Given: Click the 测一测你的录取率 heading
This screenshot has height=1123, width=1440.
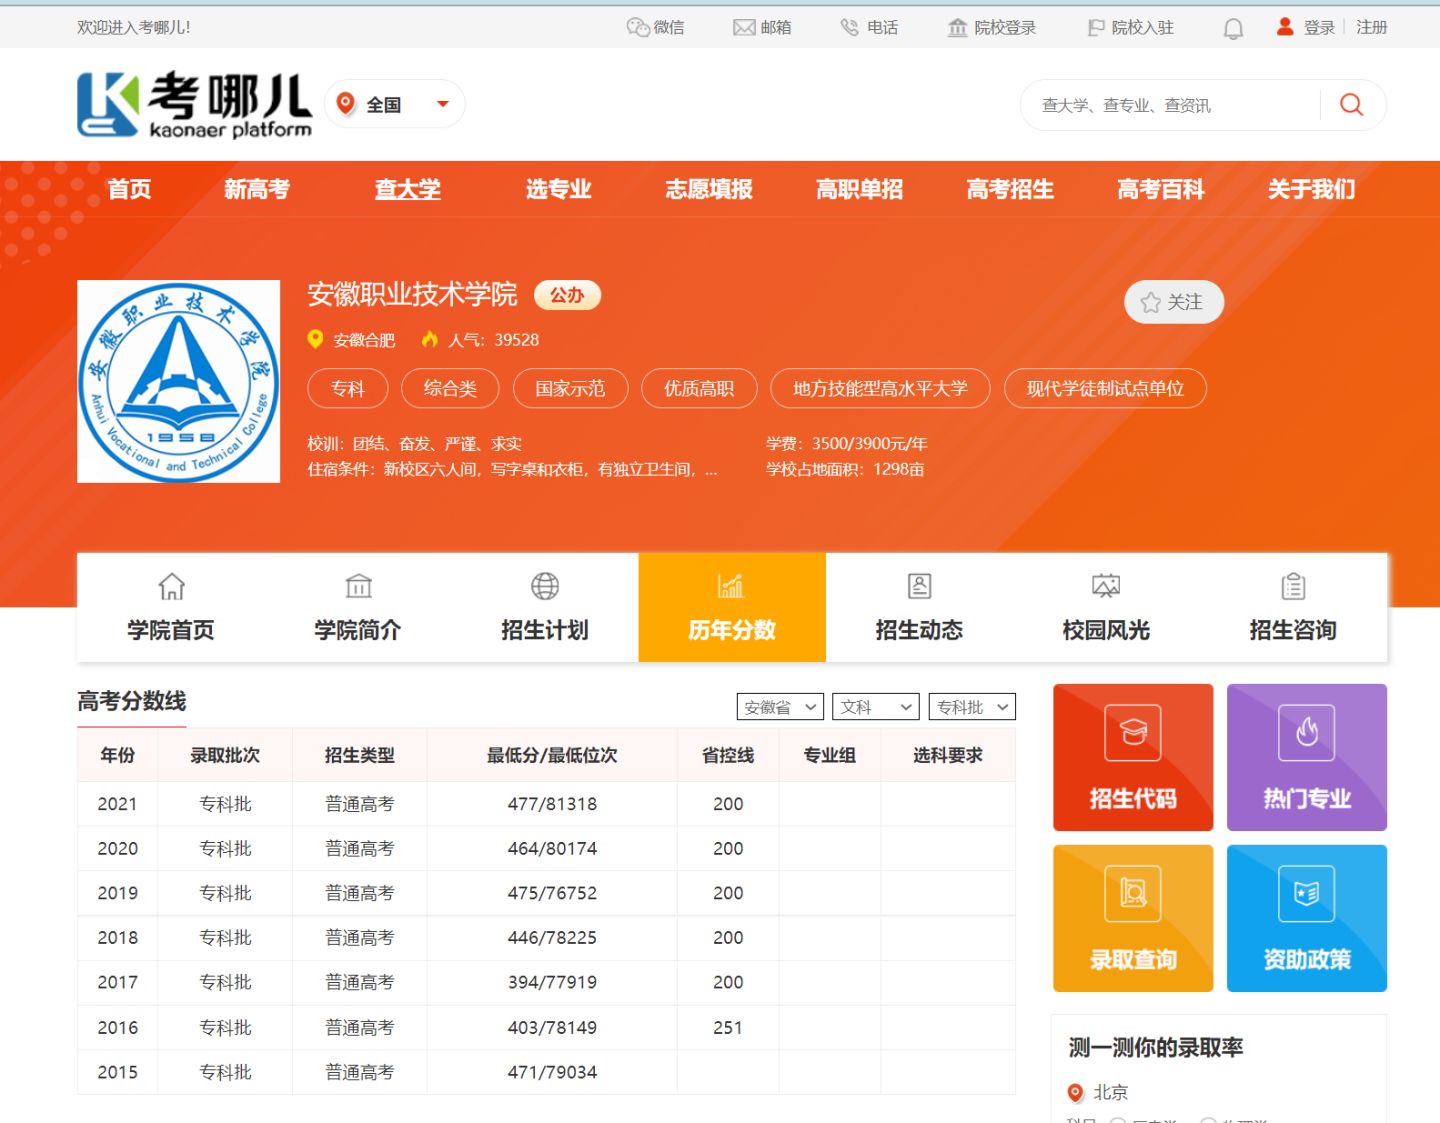Looking at the screenshot, I should tap(1155, 1047).
